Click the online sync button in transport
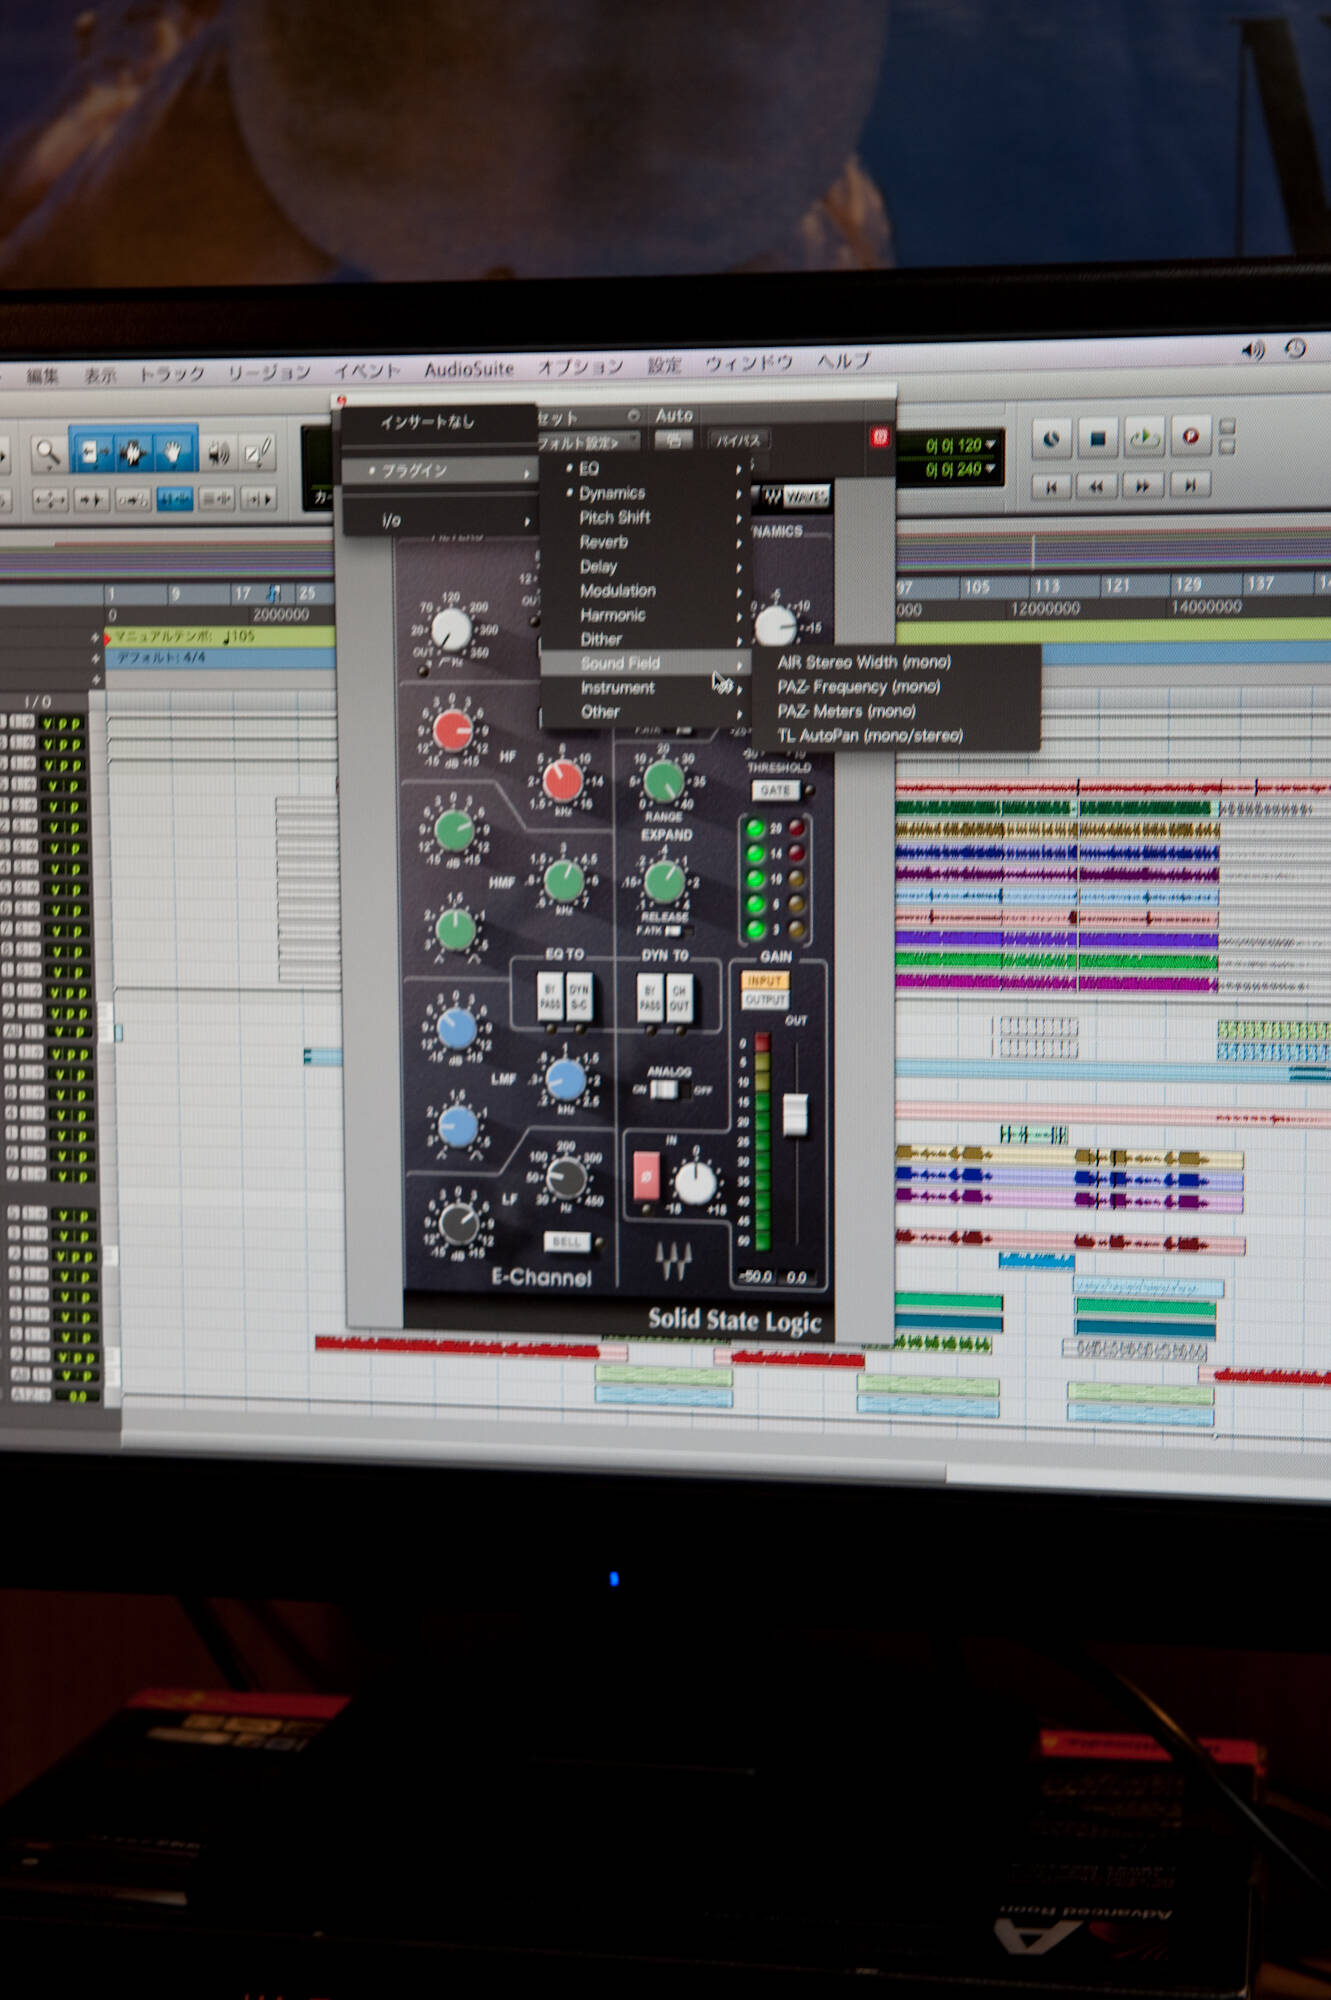This screenshot has width=1331, height=2000. coord(1051,439)
